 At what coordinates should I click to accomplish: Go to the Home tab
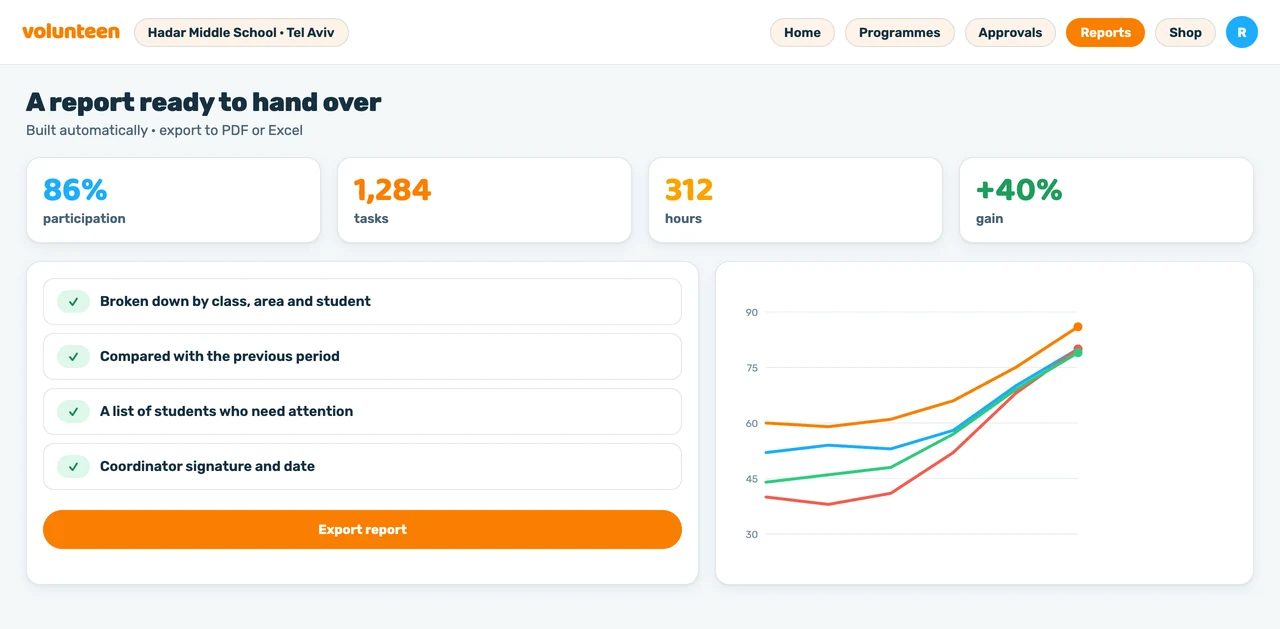(802, 32)
